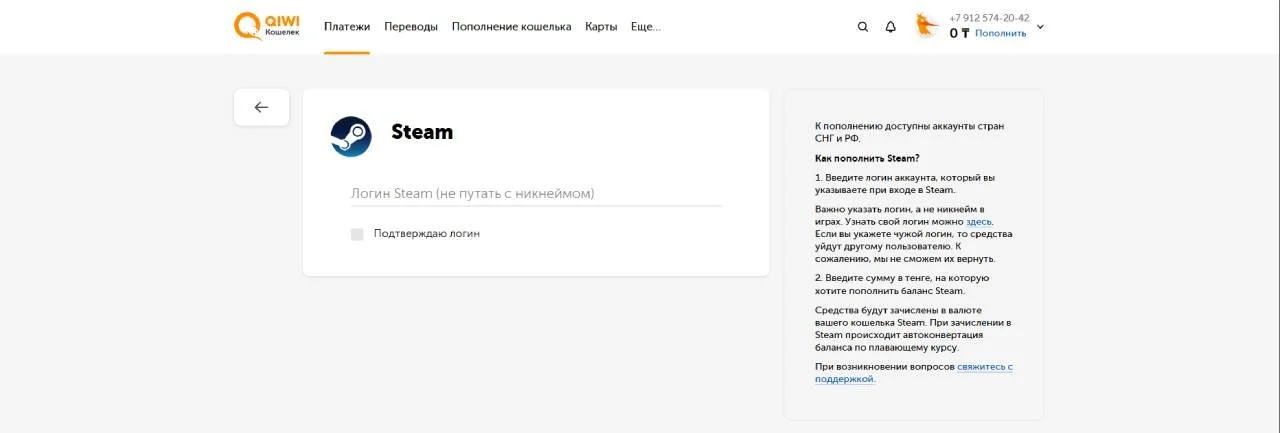Click the Подтверждаю логин label
Viewport: 1280px width, 433px height.
pos(427,234)
